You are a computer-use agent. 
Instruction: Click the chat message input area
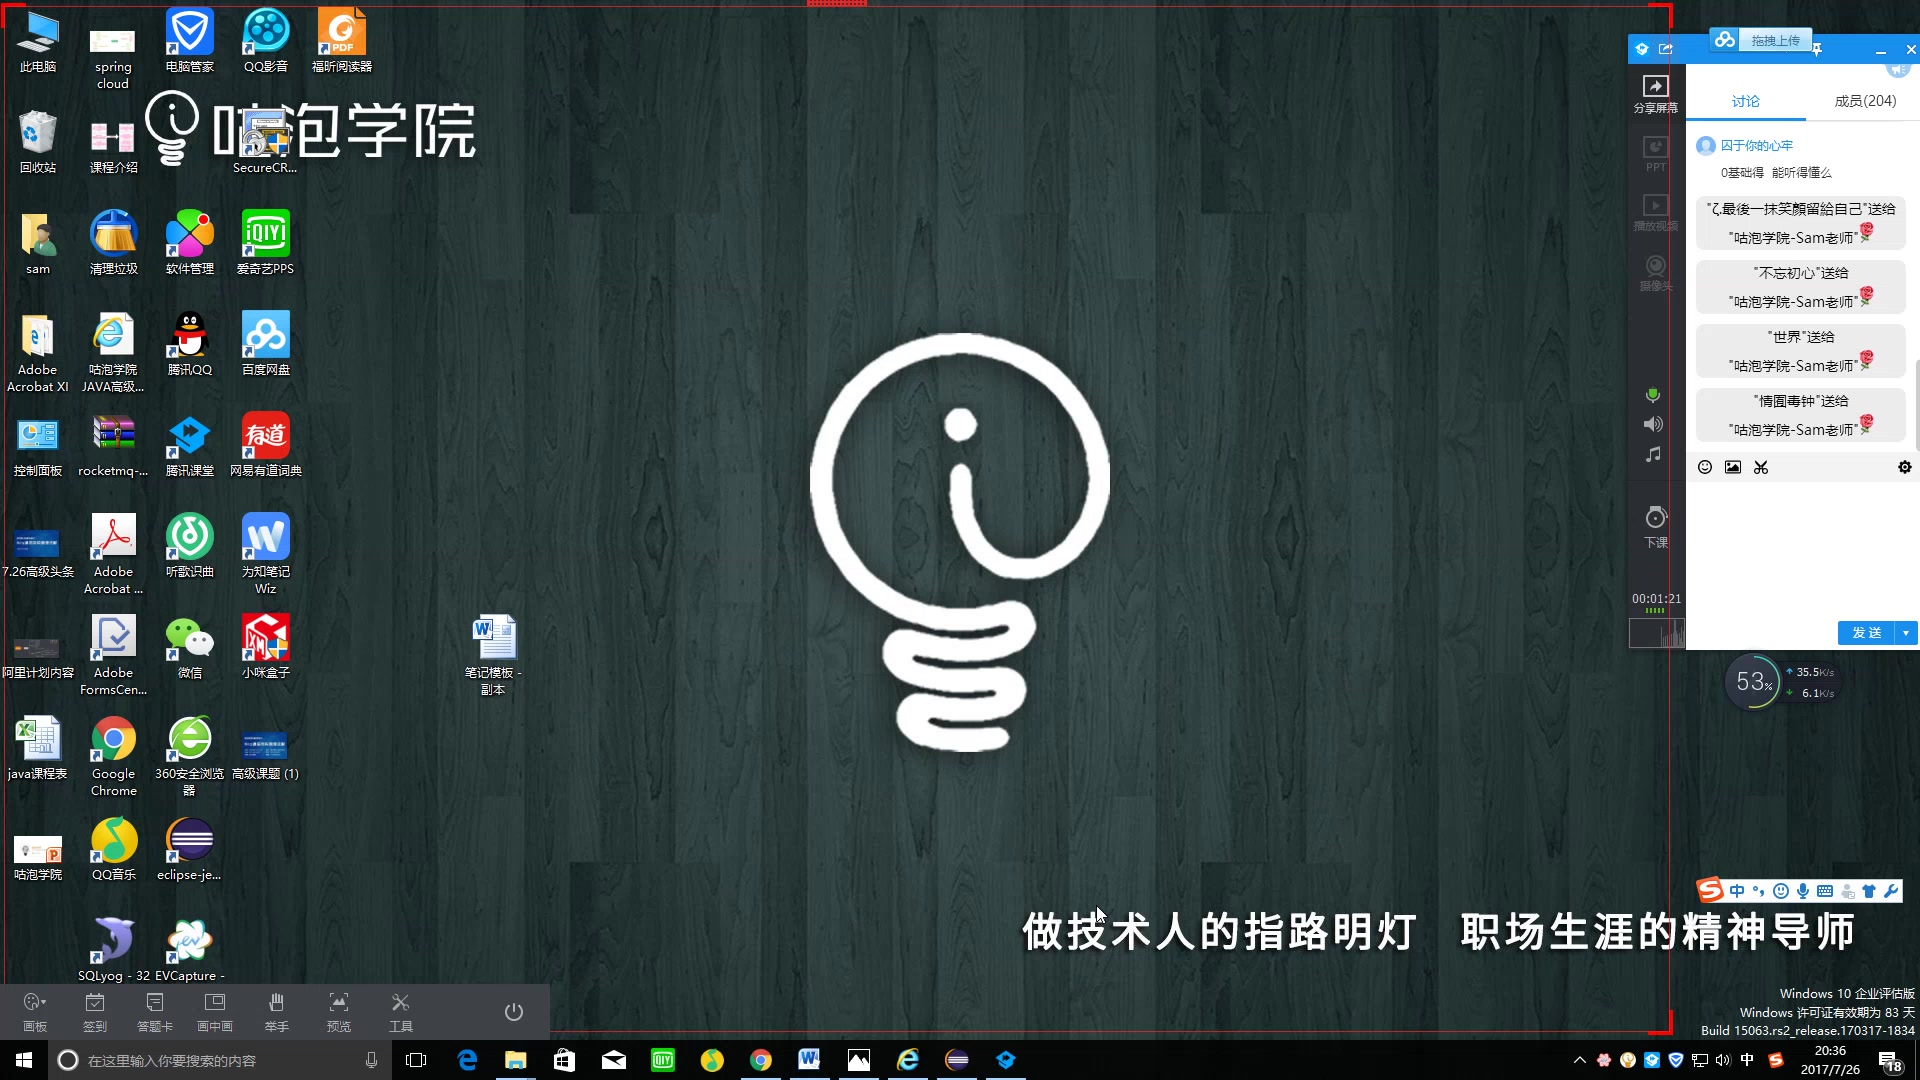tap(1802, 548)
